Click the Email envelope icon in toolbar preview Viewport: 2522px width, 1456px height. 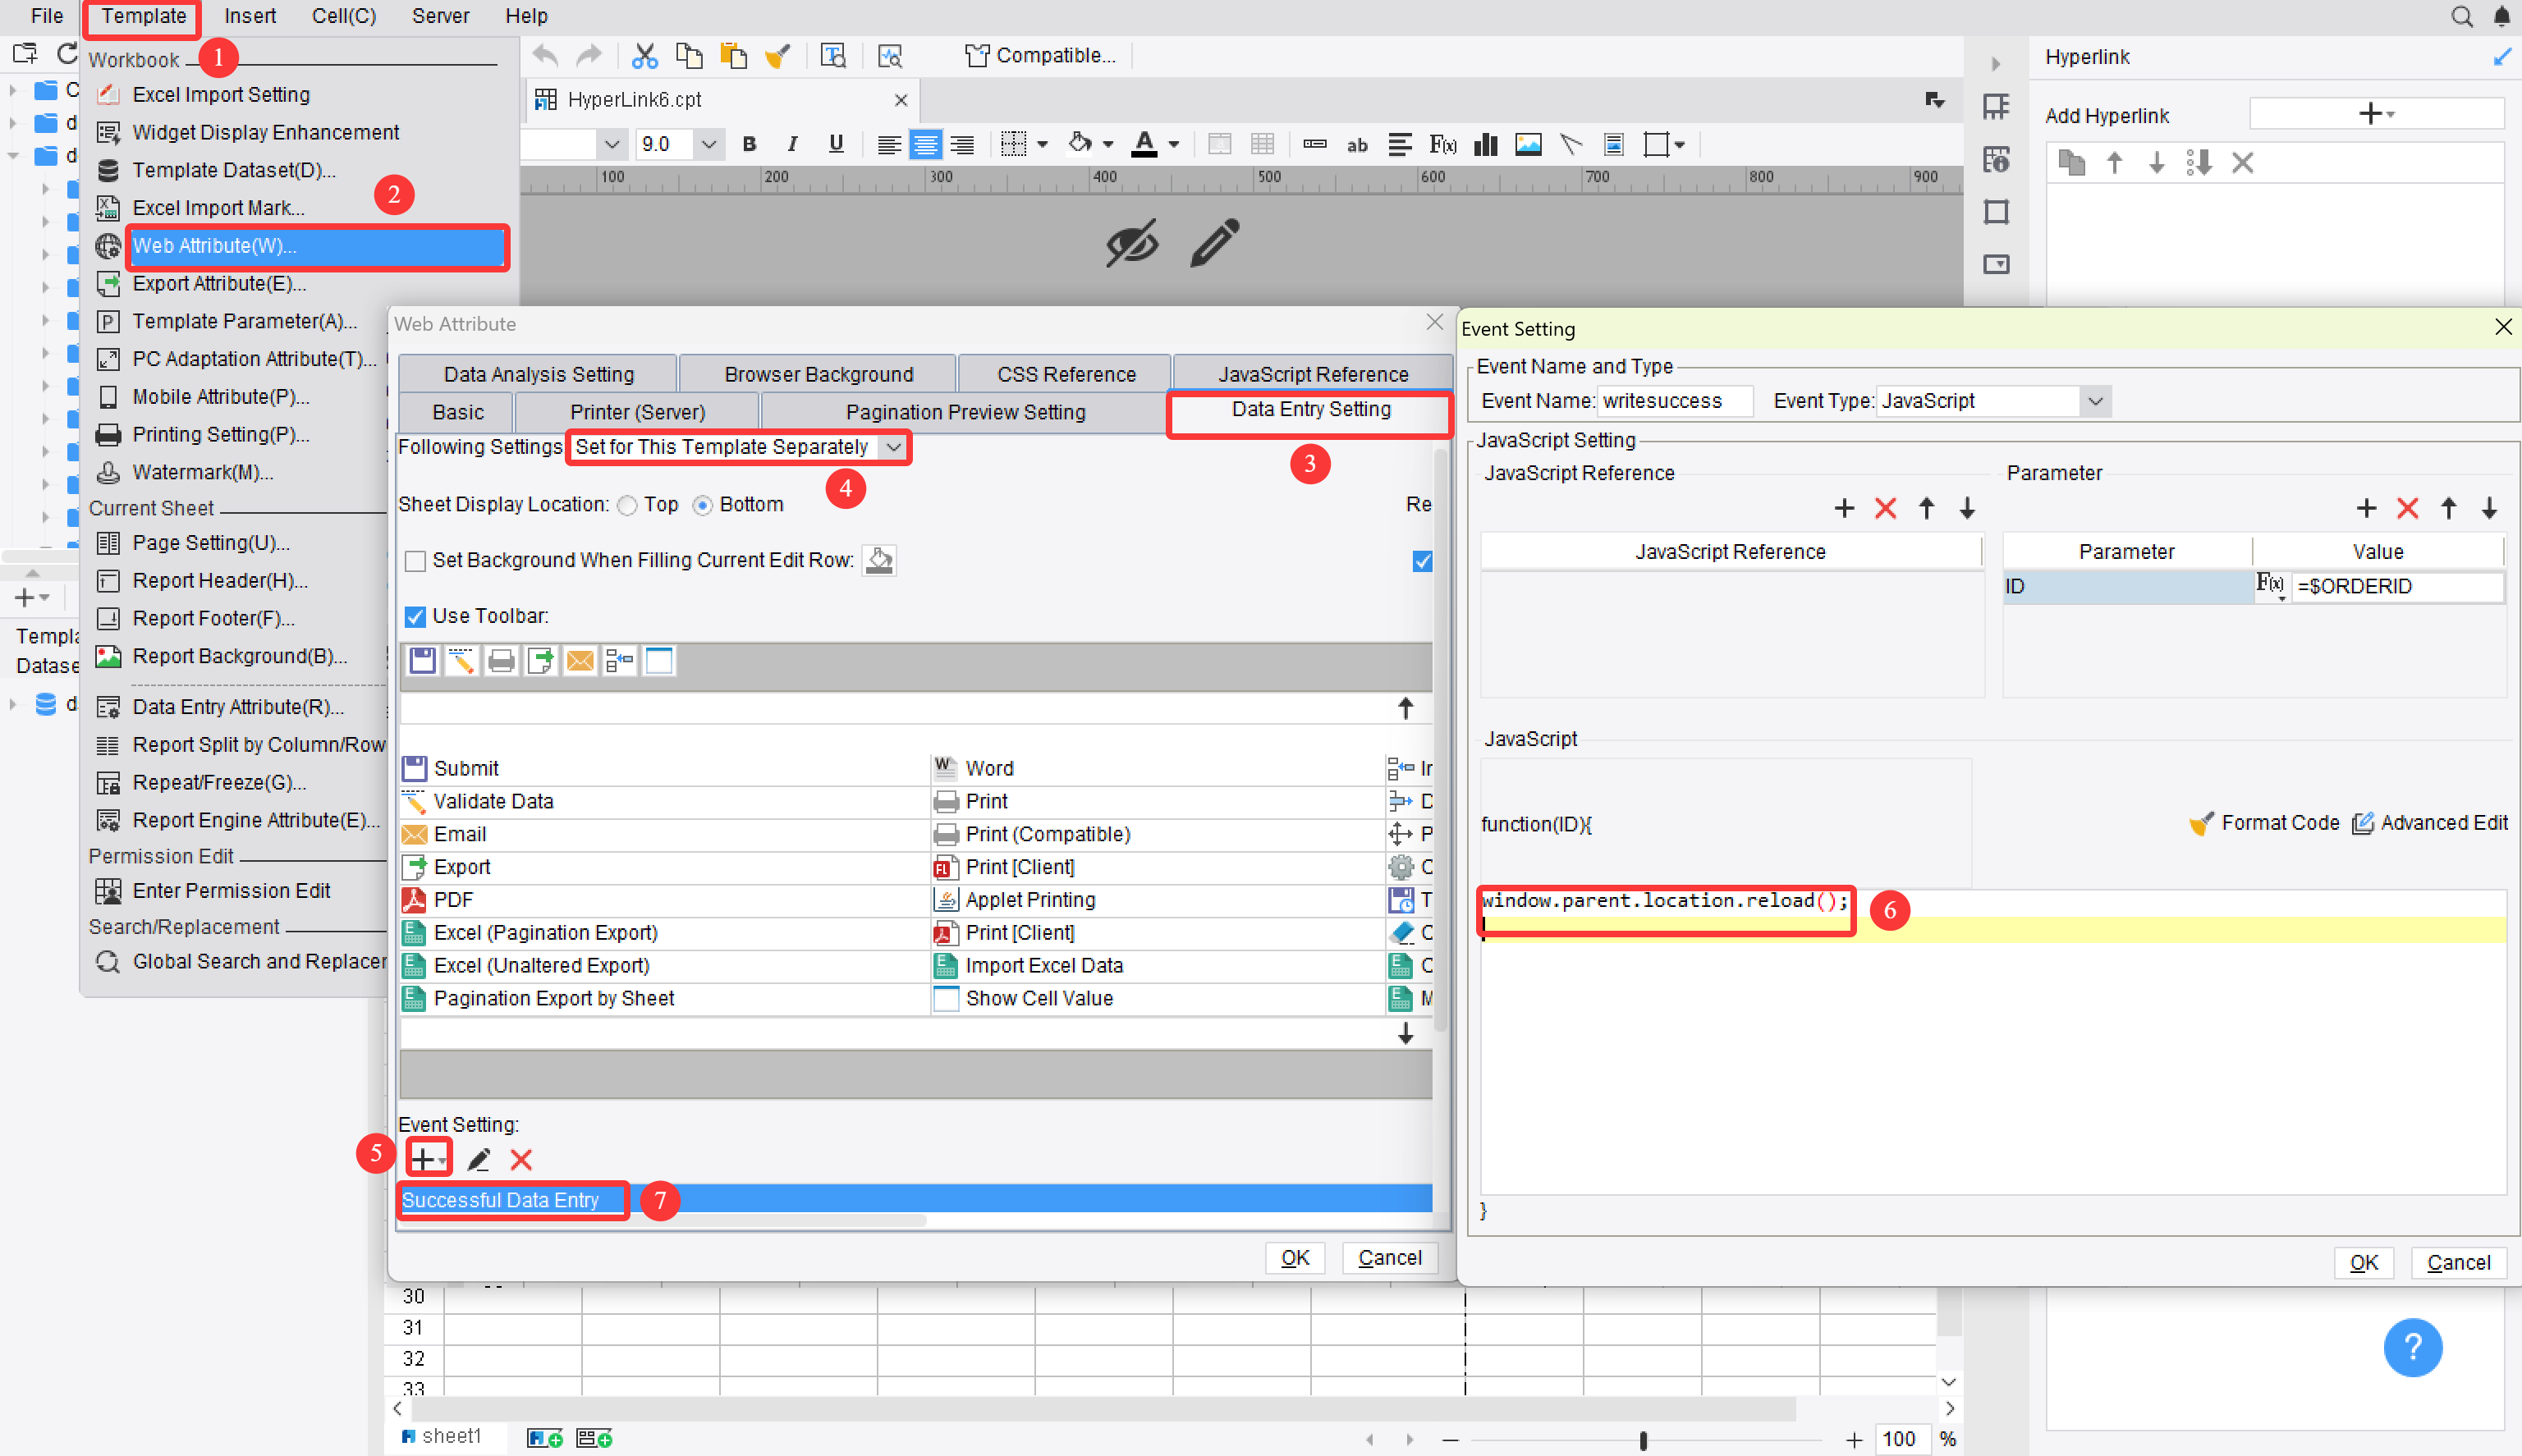click(x=580, y=661)
